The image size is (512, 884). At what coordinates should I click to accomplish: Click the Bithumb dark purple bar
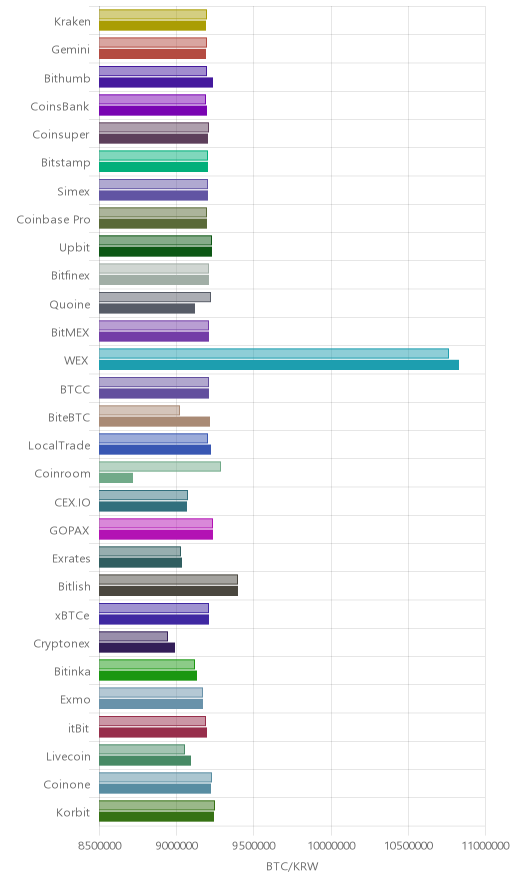(156, 82)
